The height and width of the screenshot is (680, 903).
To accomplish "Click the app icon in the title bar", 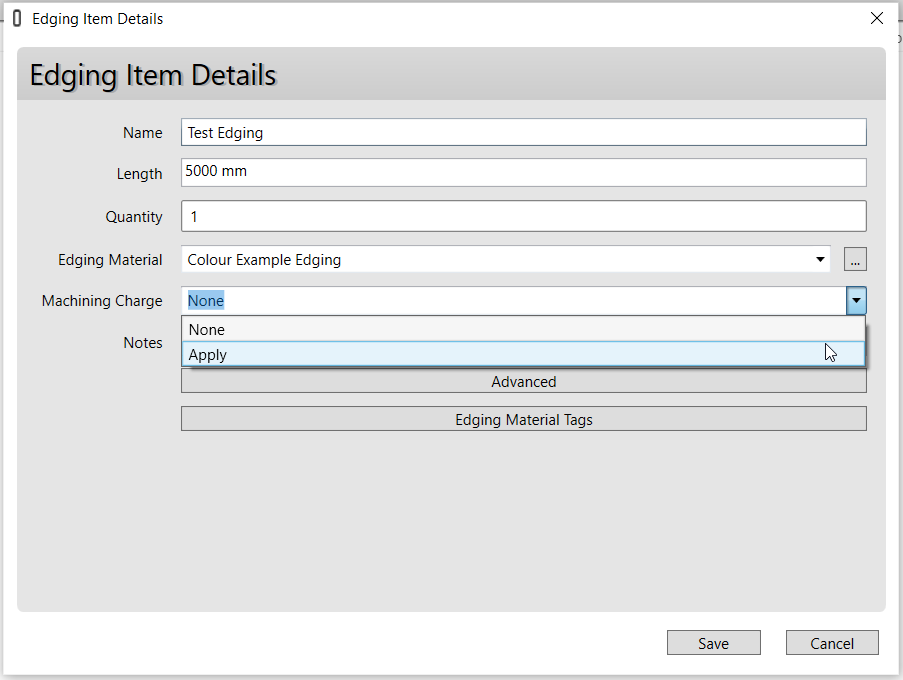I will tap(17, 18).
